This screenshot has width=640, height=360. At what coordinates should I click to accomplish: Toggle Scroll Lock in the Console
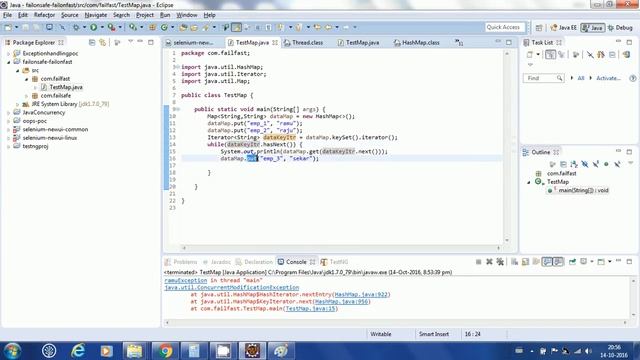(525, 262)
